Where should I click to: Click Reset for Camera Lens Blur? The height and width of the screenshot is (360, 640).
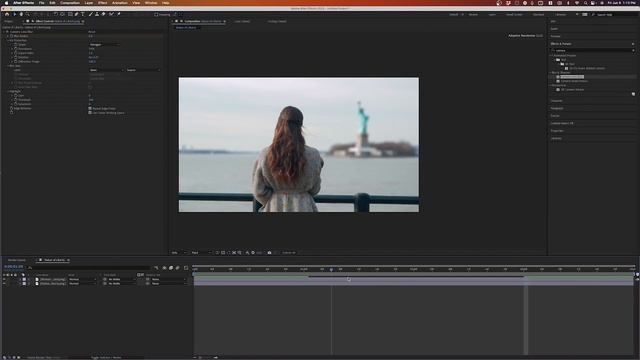[x=91, y=31]
